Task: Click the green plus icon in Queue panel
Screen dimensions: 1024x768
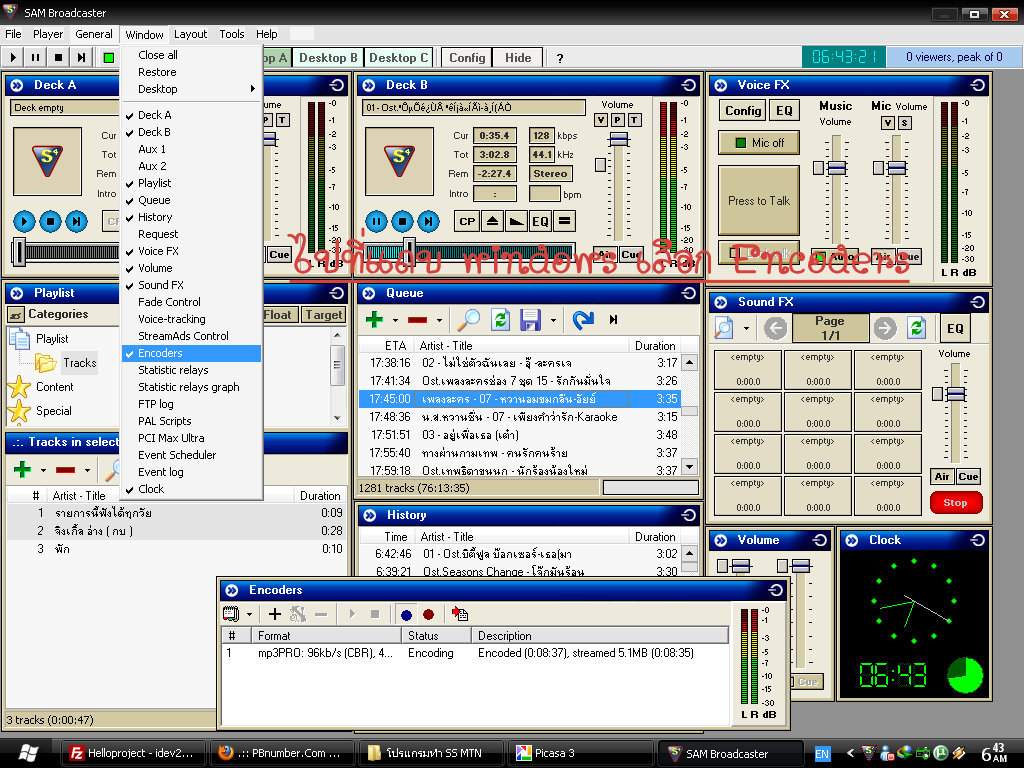Action: 374,320
